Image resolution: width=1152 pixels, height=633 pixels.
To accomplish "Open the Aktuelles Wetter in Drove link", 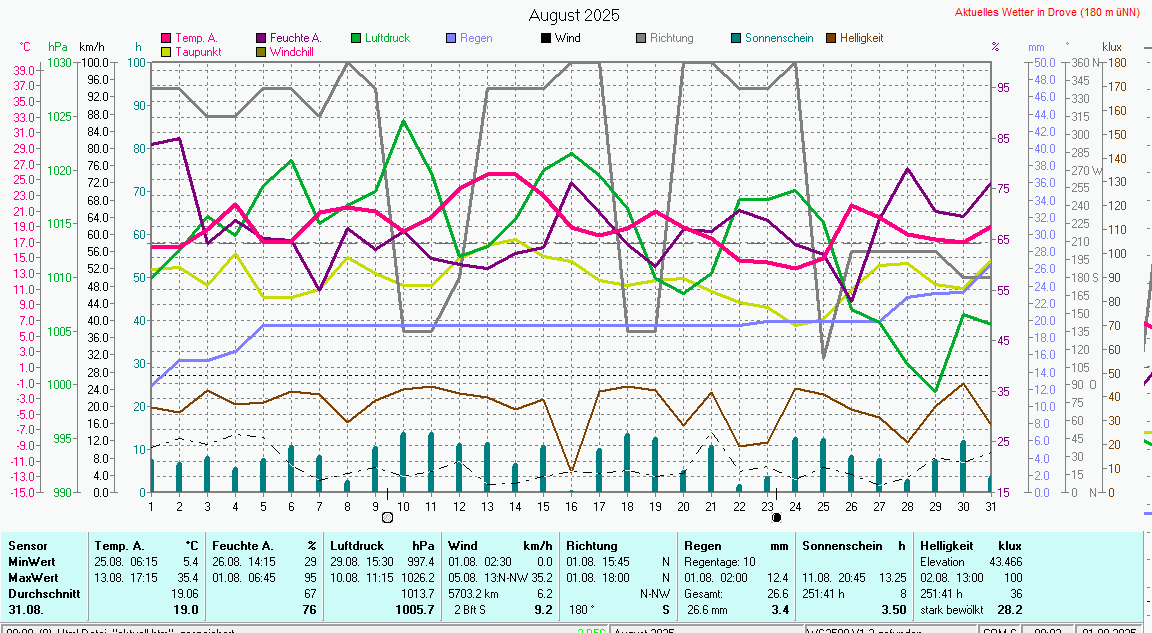I will click(x=1047, y=13).
